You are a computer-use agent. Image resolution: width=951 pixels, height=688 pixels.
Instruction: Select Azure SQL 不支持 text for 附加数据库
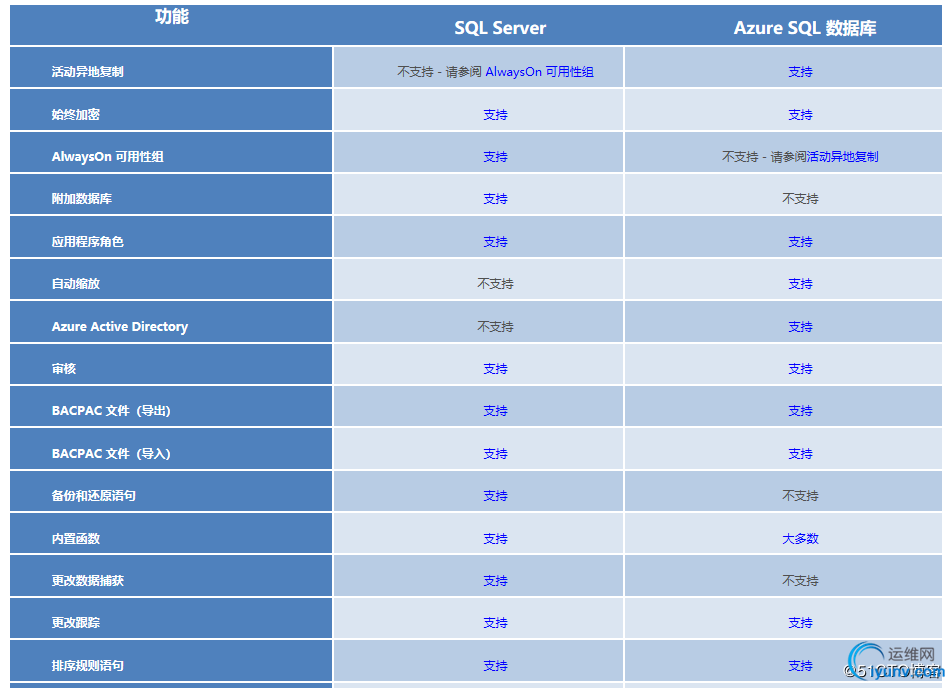(800, 198)
